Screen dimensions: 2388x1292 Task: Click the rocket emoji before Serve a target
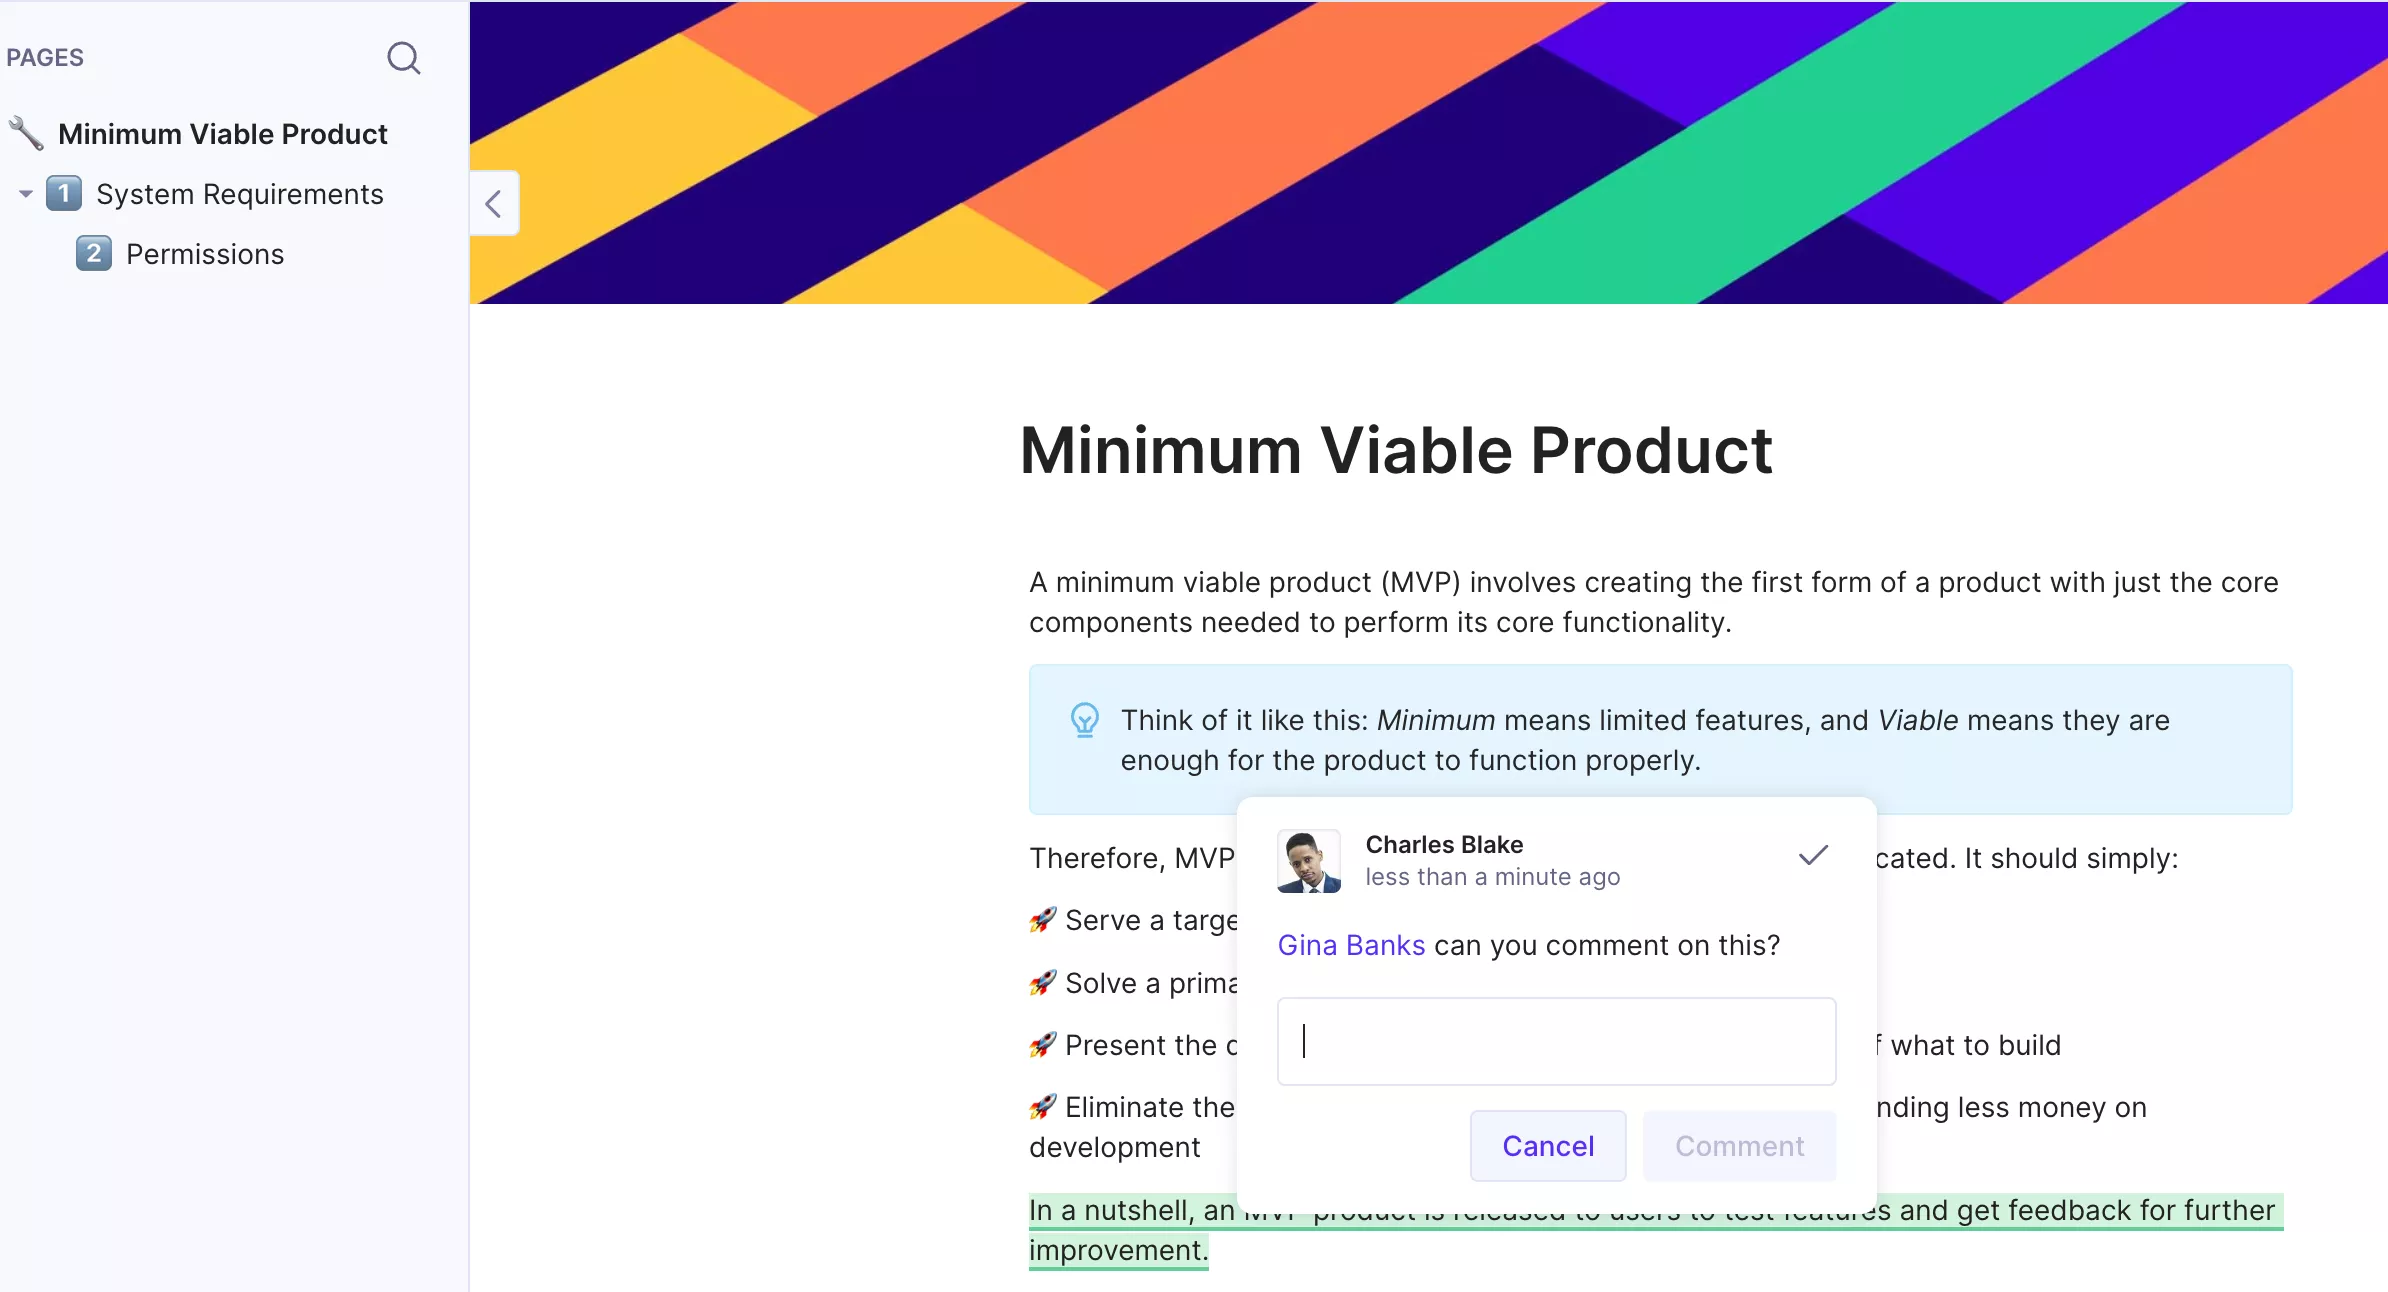tap(1043, 920)
